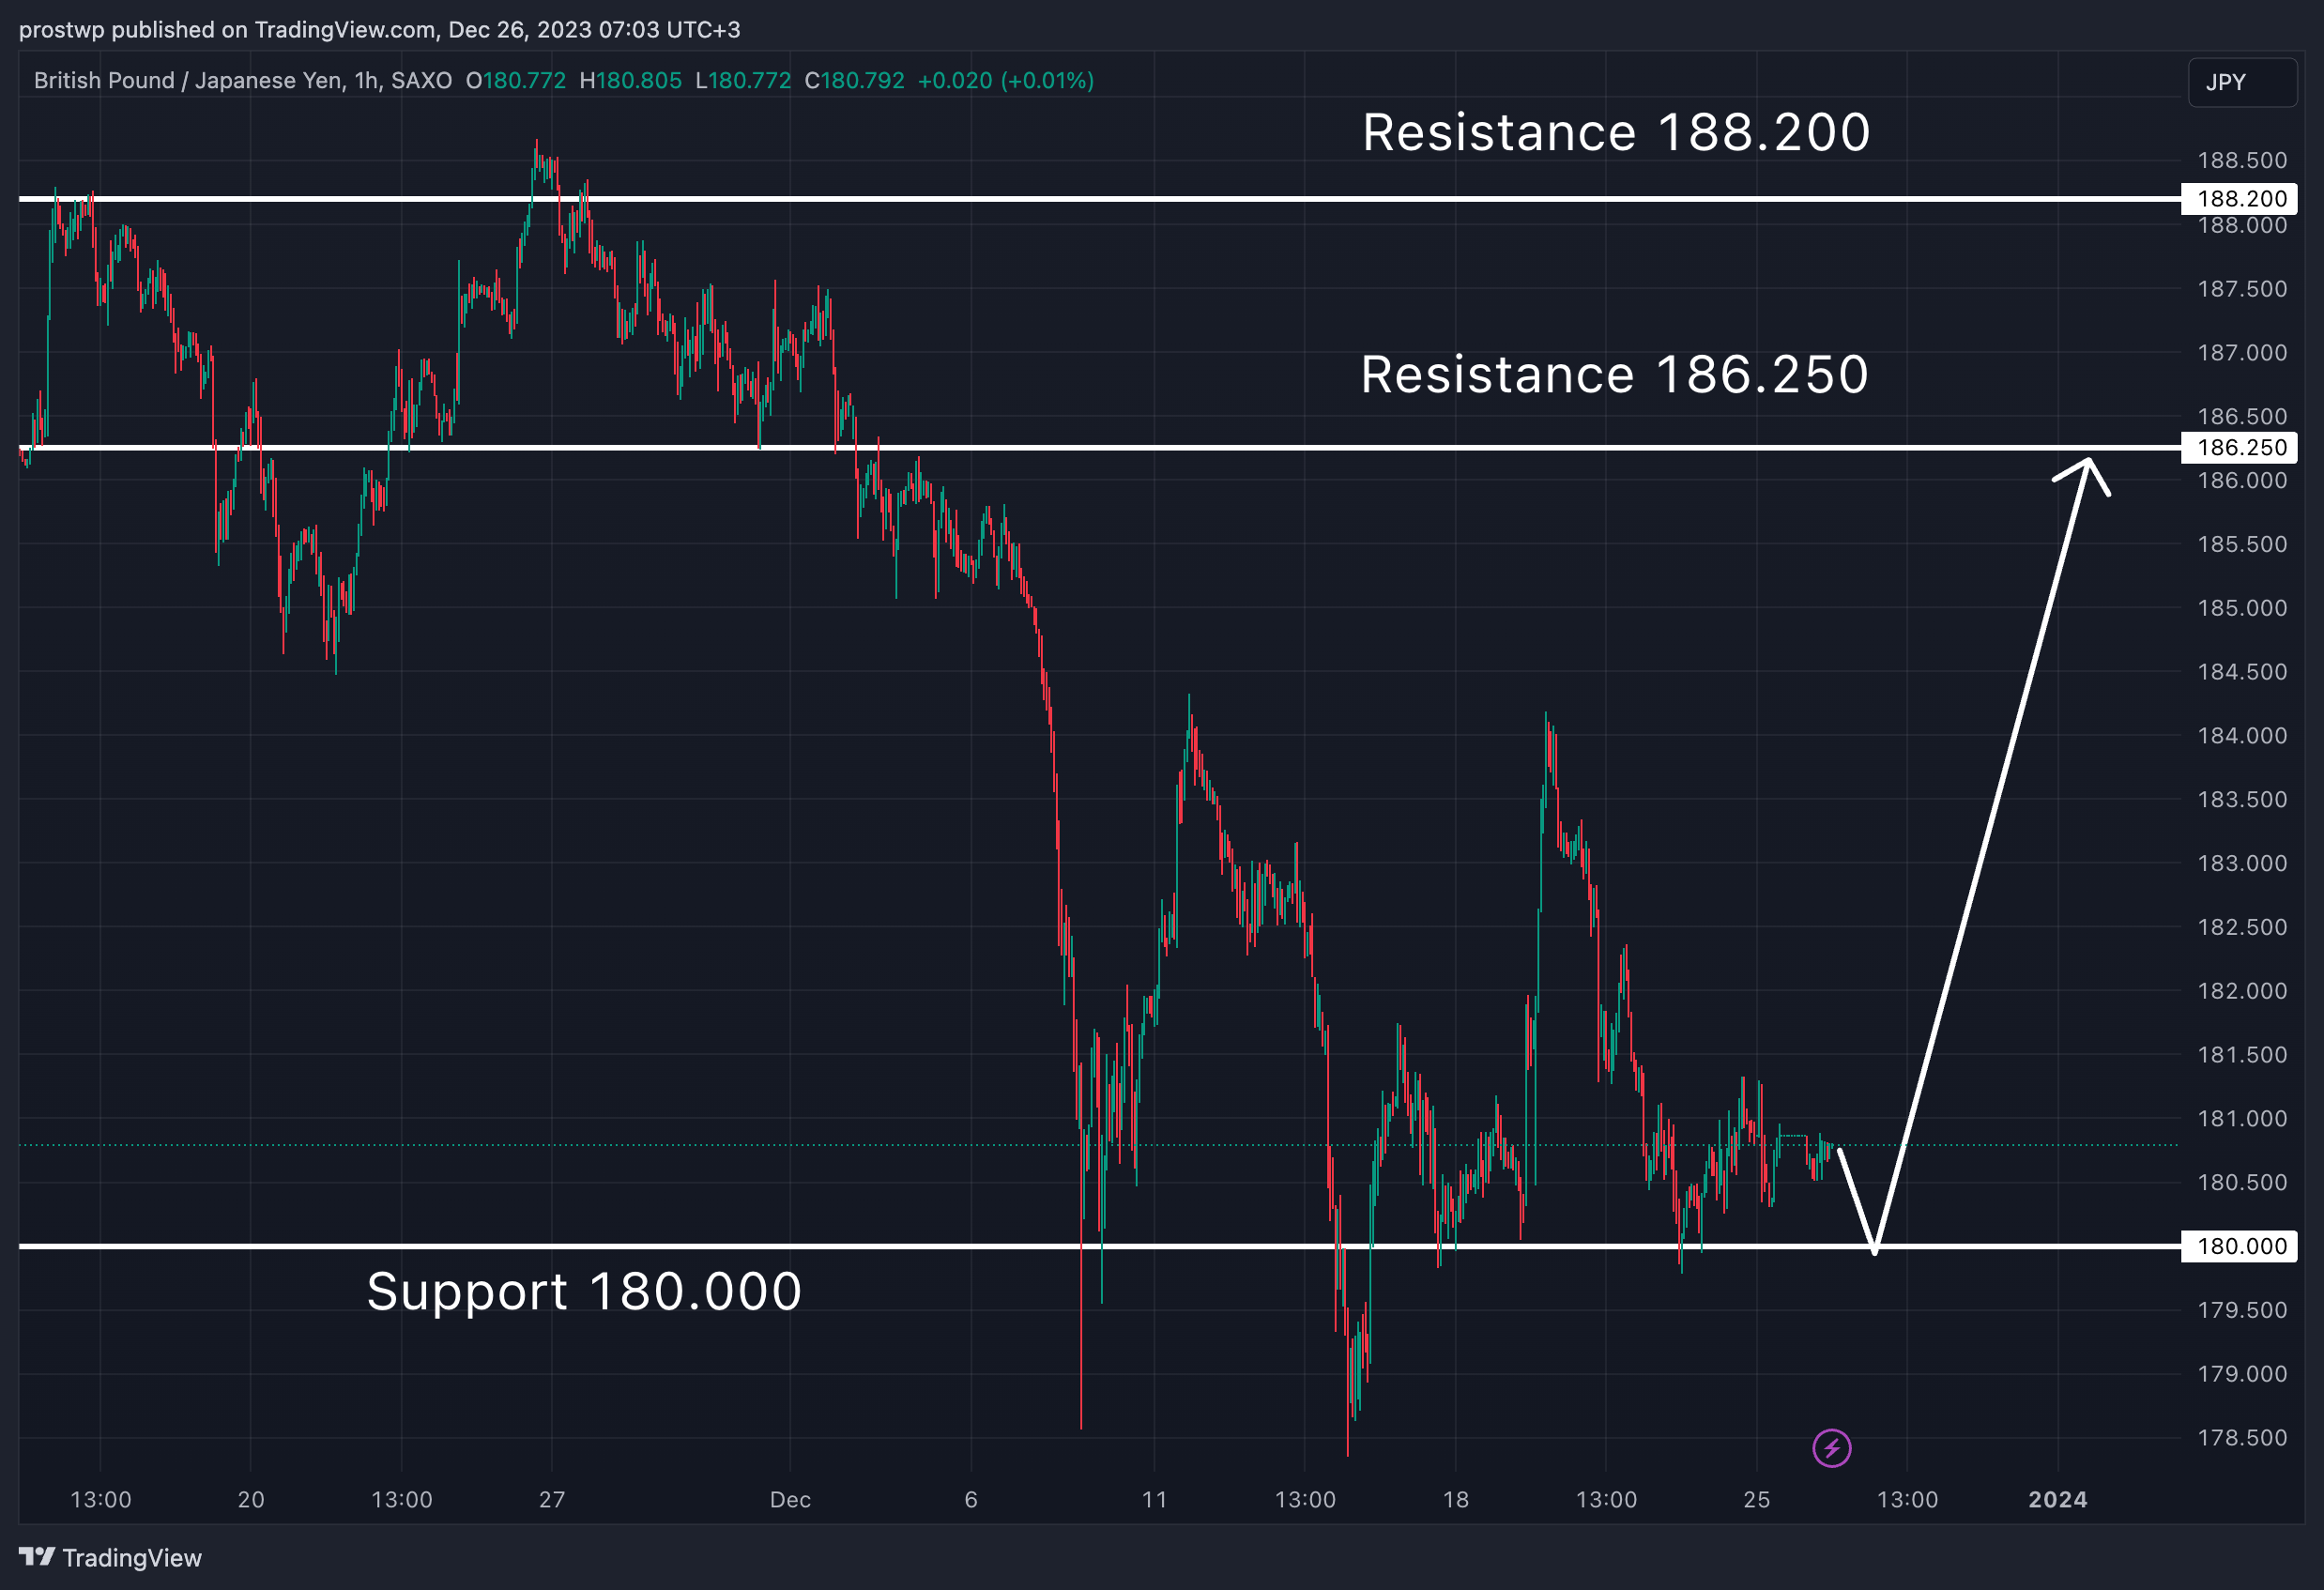Click the 185.000 price scale value

pyautogui.click(x=2242, y=608)
